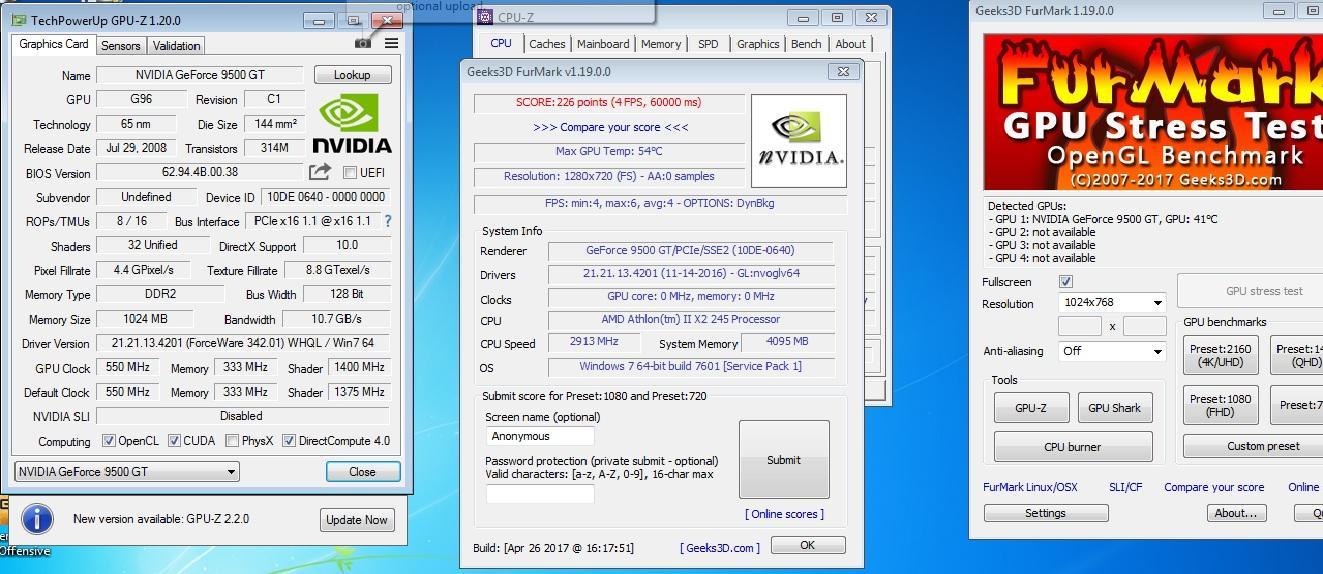
Task: Select the SPD tab in CPU-Z
Action: pyautogui.click(x=708, y=44)
